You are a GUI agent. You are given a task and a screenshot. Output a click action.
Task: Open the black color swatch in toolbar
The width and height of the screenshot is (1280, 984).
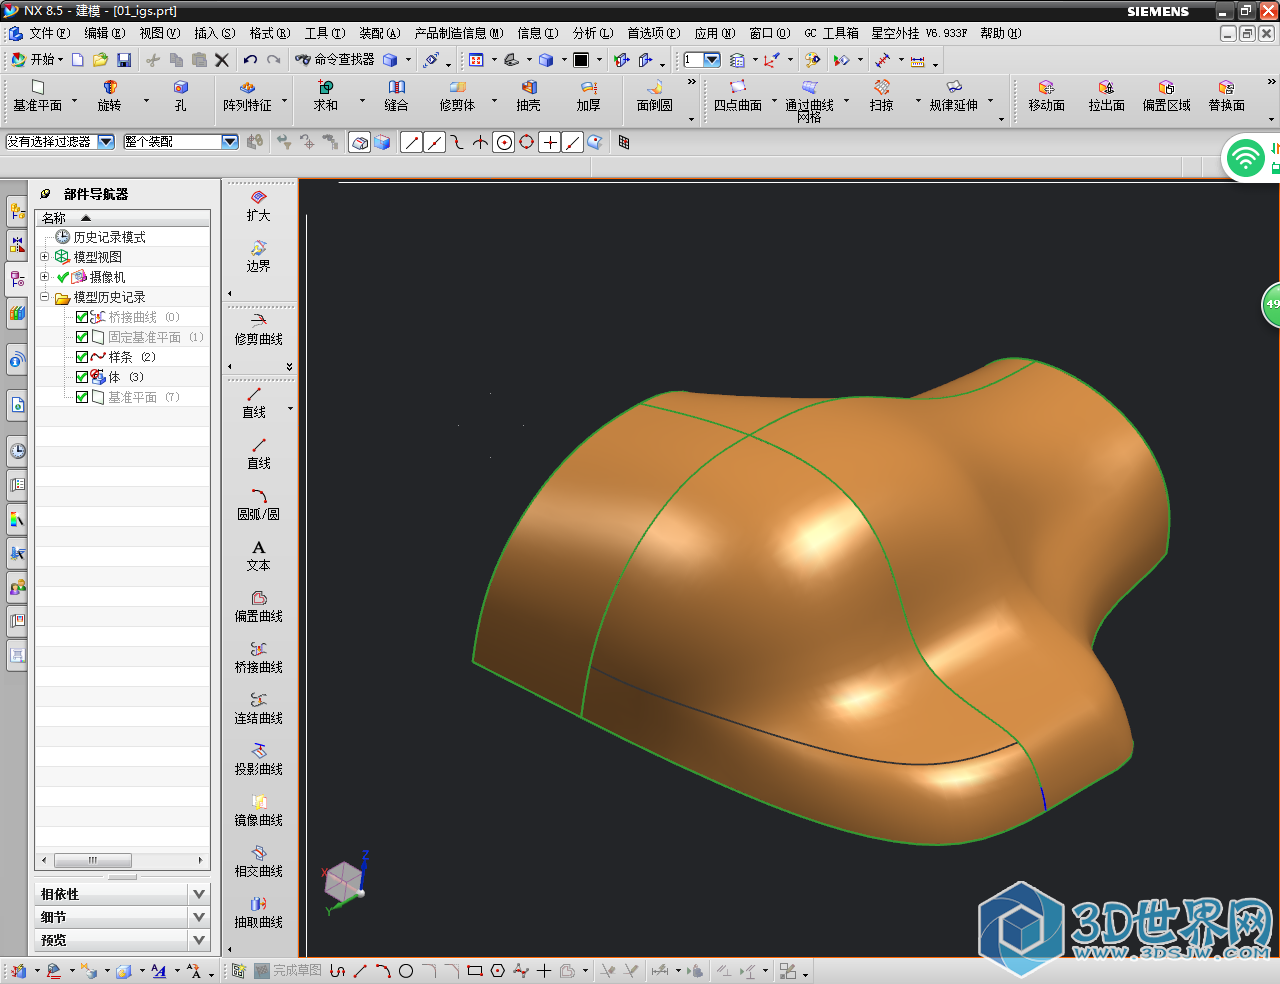(581, 60)
